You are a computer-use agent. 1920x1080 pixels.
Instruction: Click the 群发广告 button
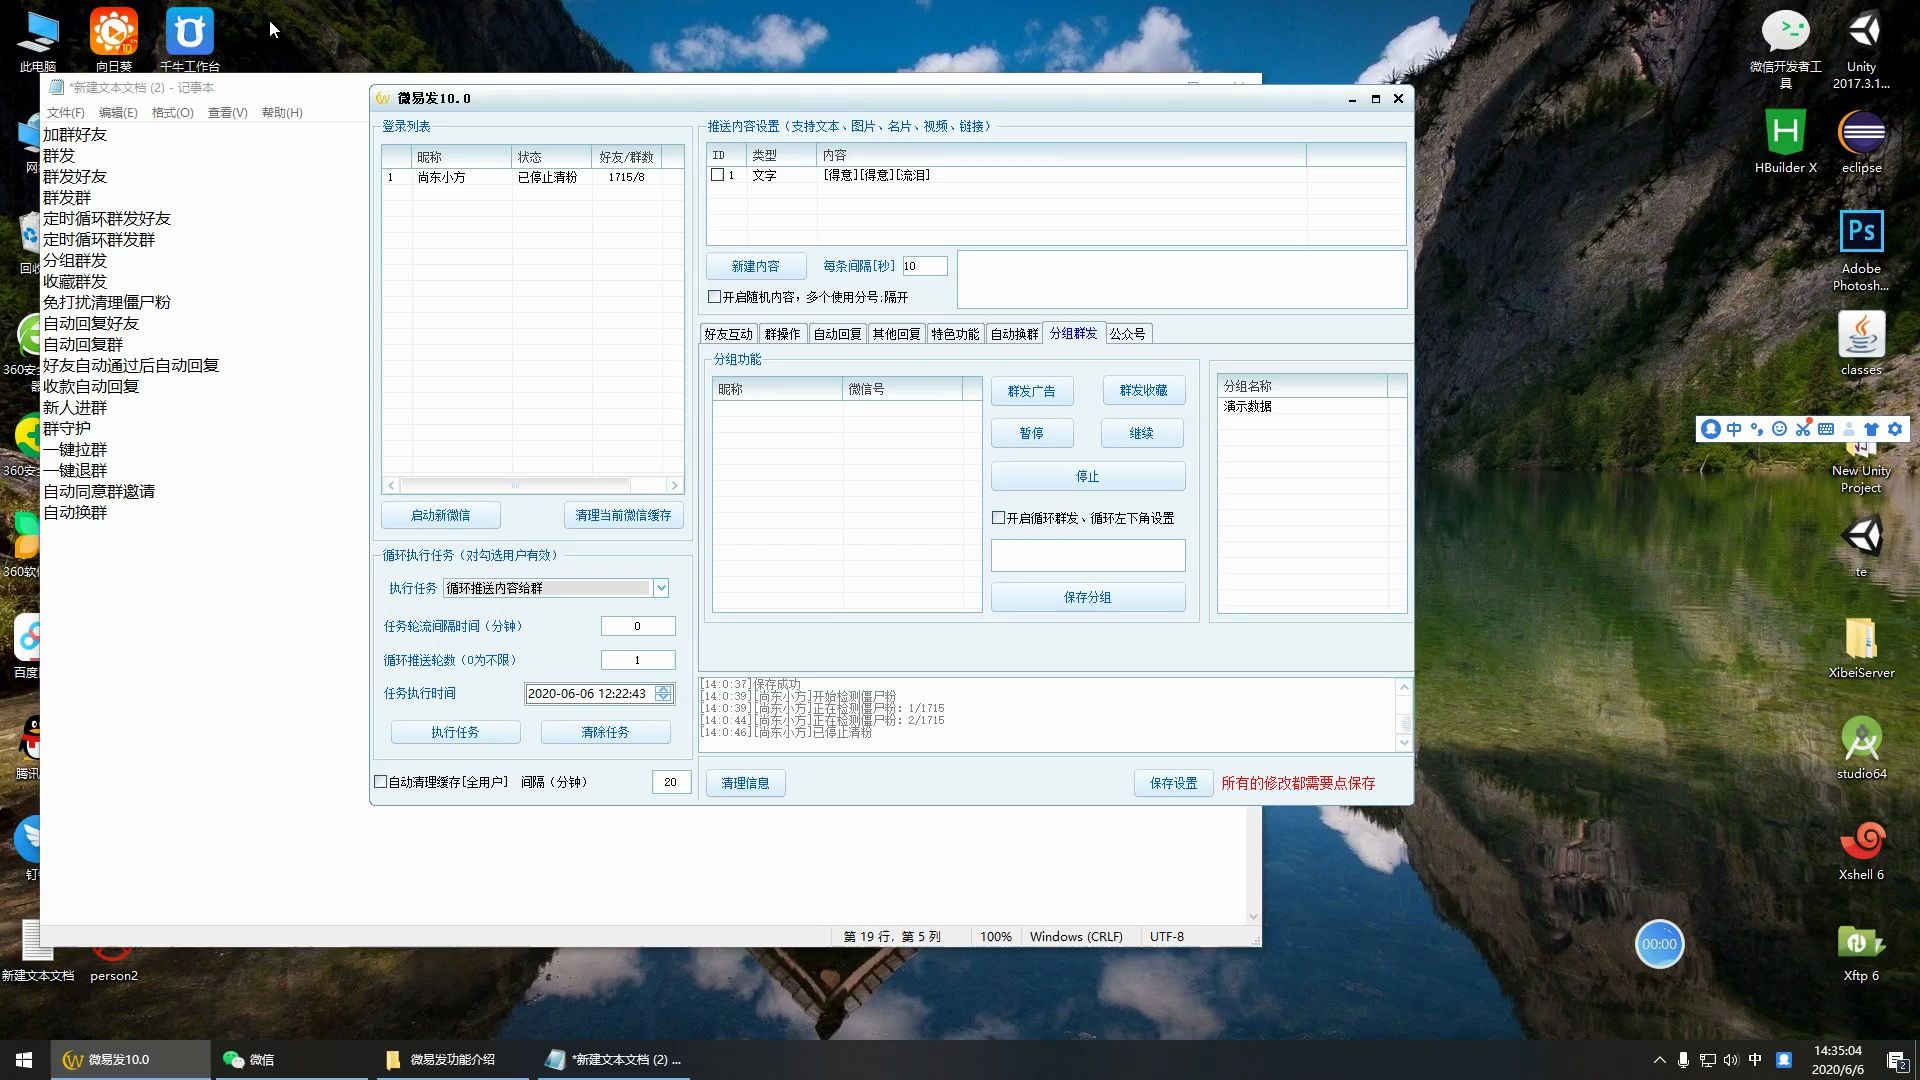coord(1031,391)
